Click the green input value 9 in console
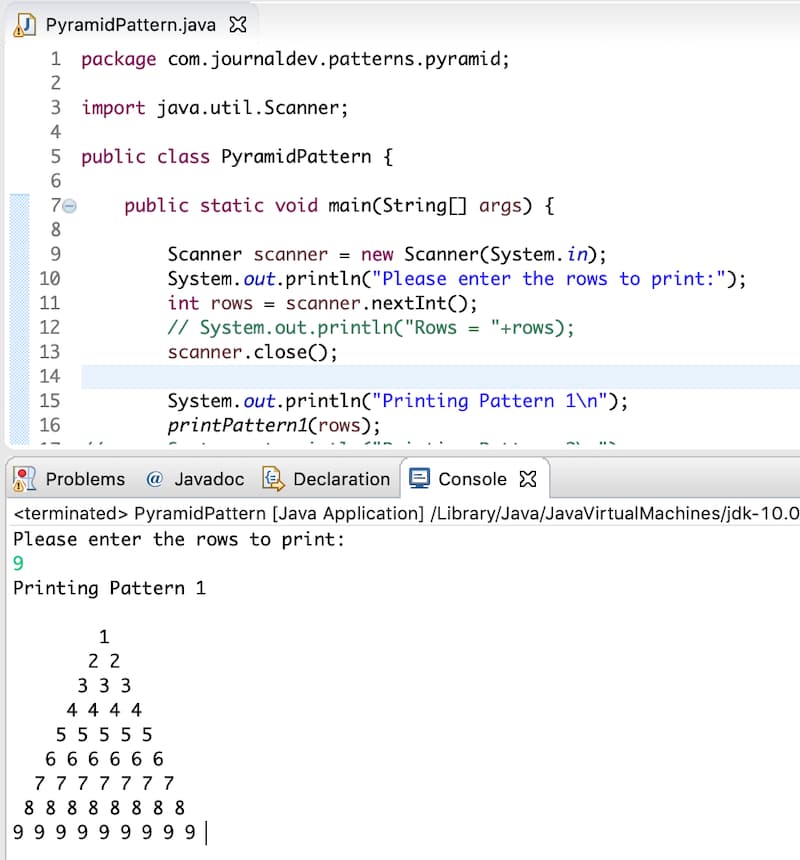 click(18, 563)
